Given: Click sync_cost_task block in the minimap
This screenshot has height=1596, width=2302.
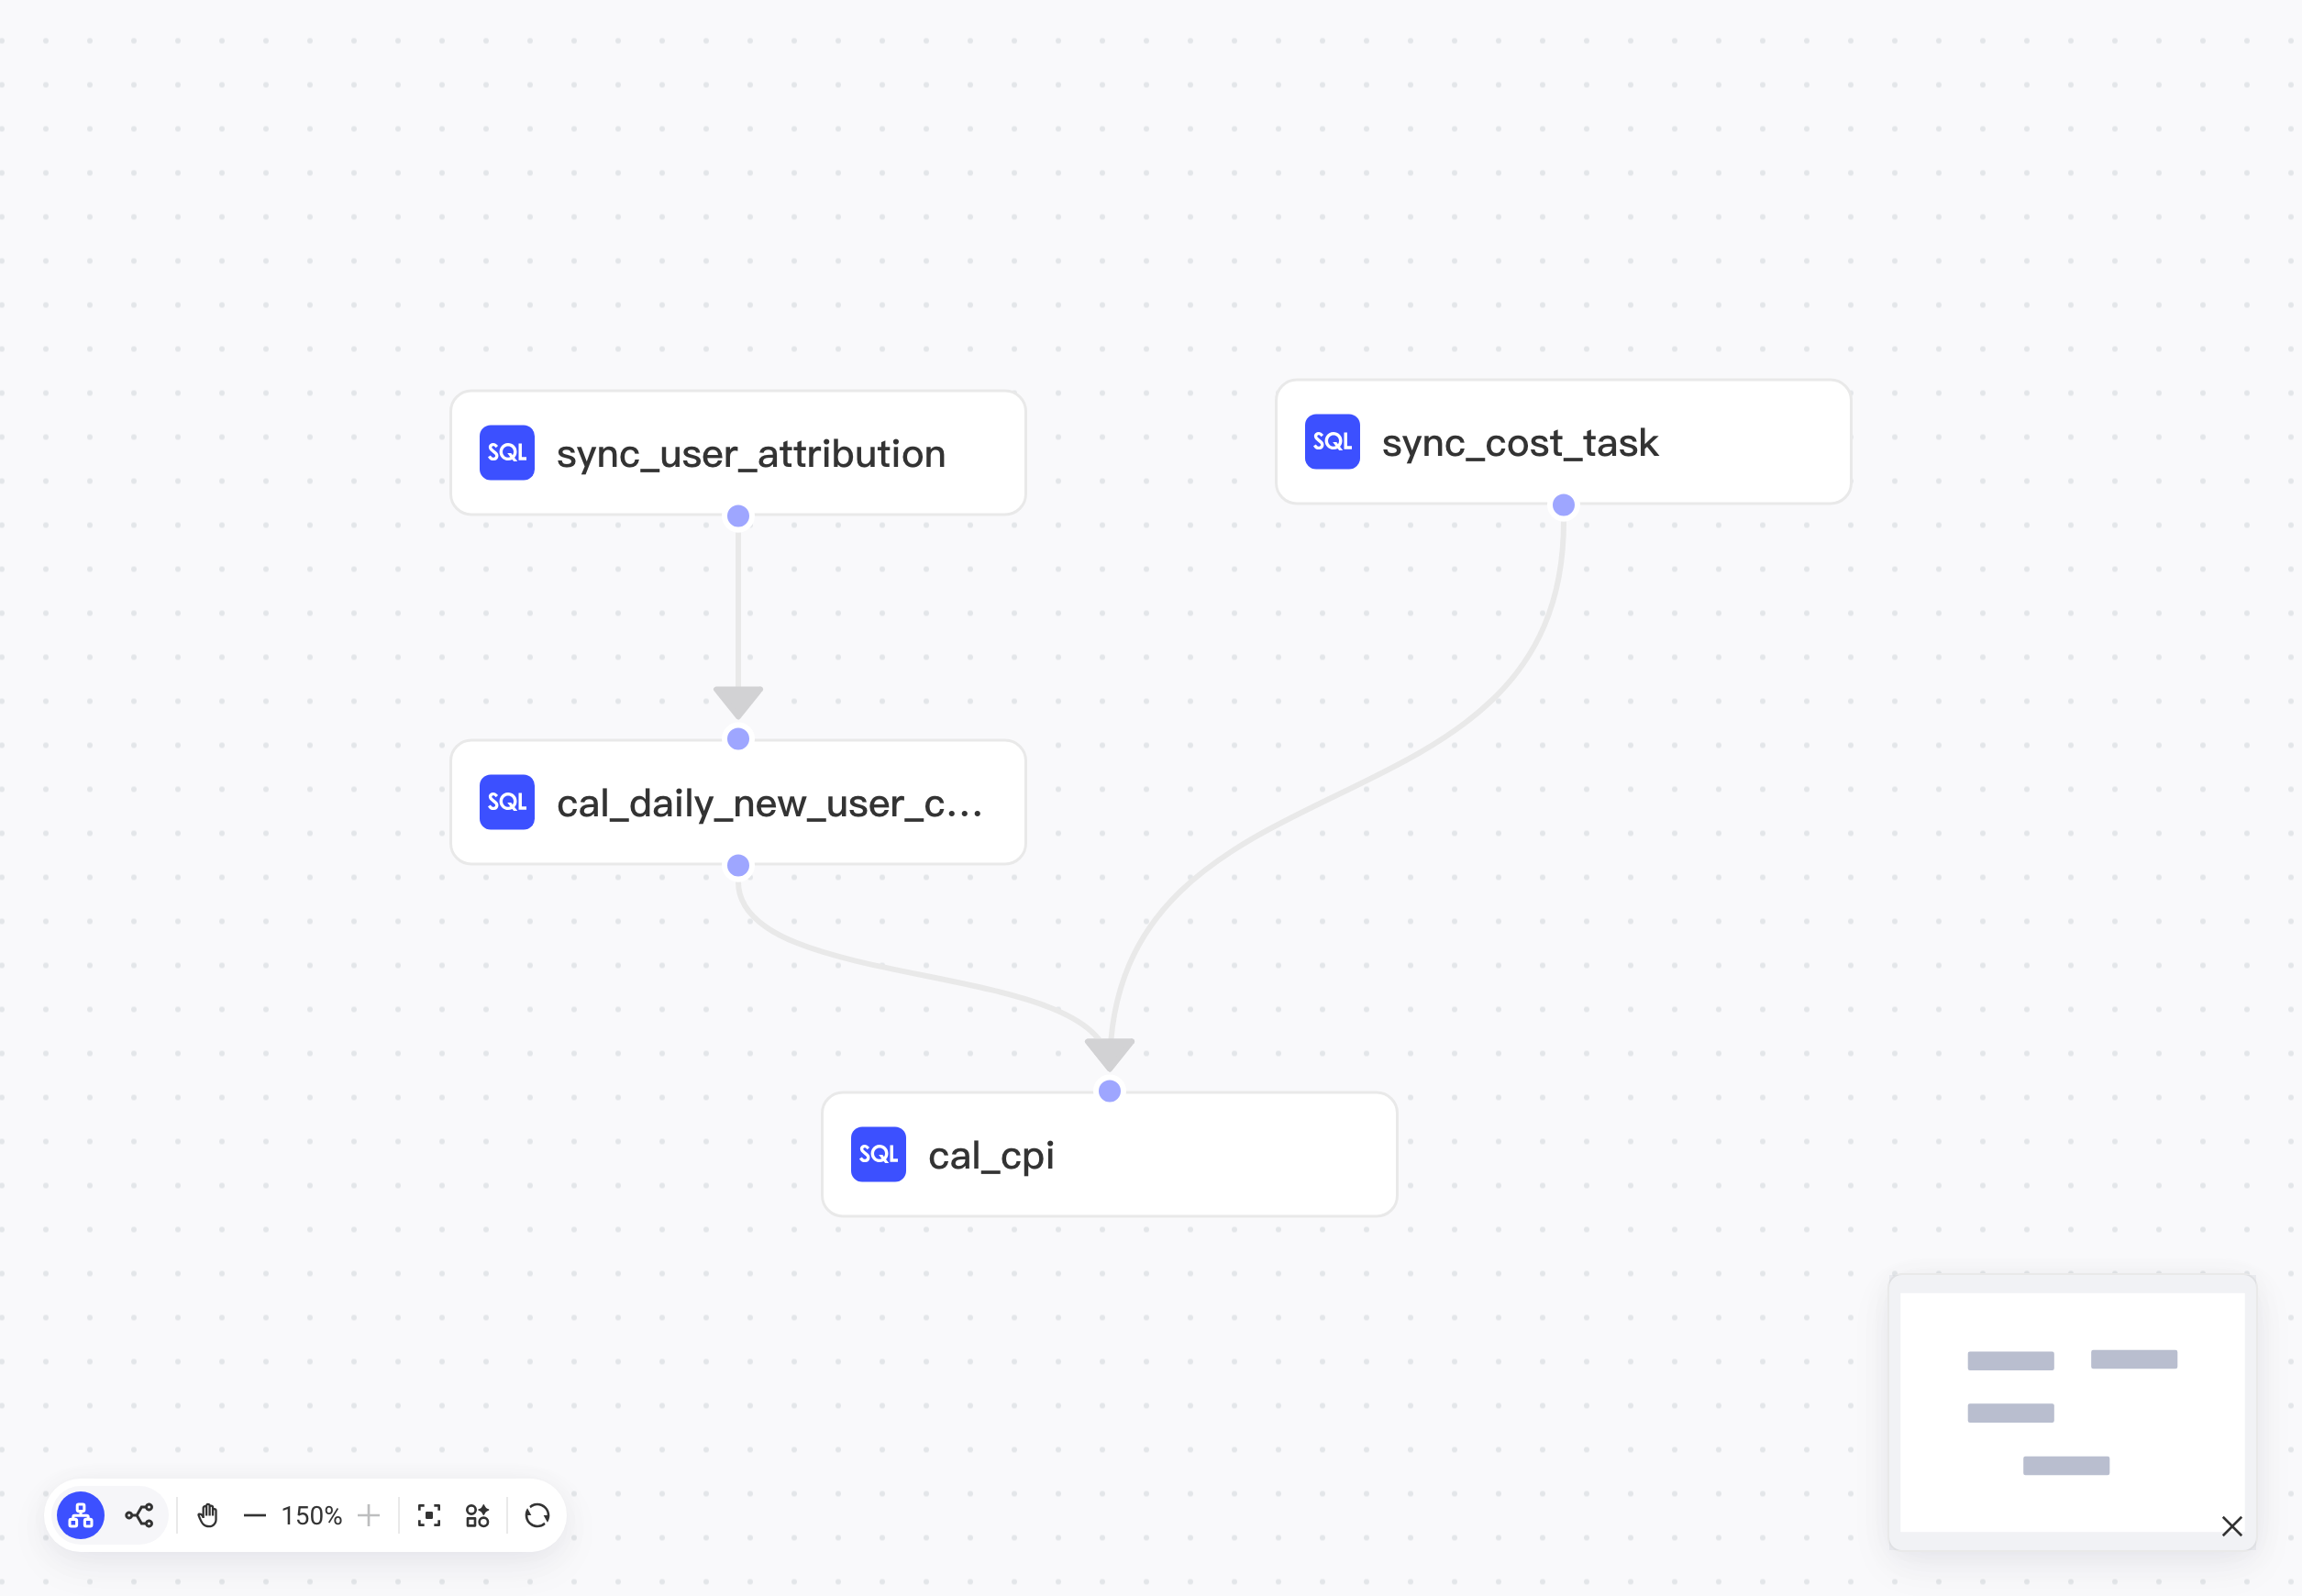Looking at the screenshot, I should pyautogui.click(x=2133, y=1359).
